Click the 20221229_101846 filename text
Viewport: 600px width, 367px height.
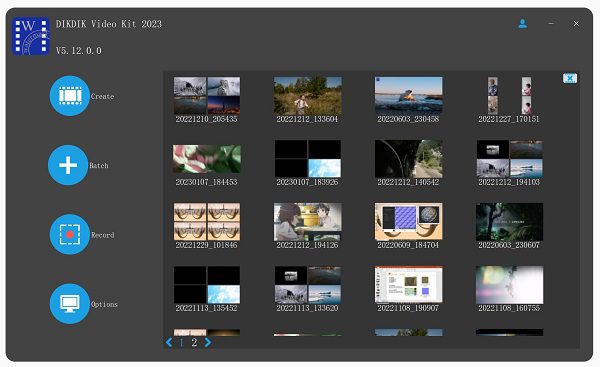click(207, 245)
